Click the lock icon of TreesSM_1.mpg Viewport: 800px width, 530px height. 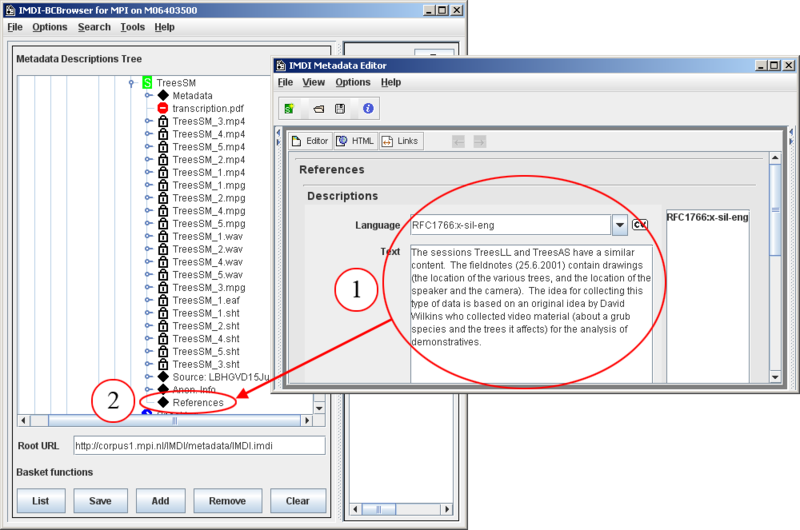163,185
